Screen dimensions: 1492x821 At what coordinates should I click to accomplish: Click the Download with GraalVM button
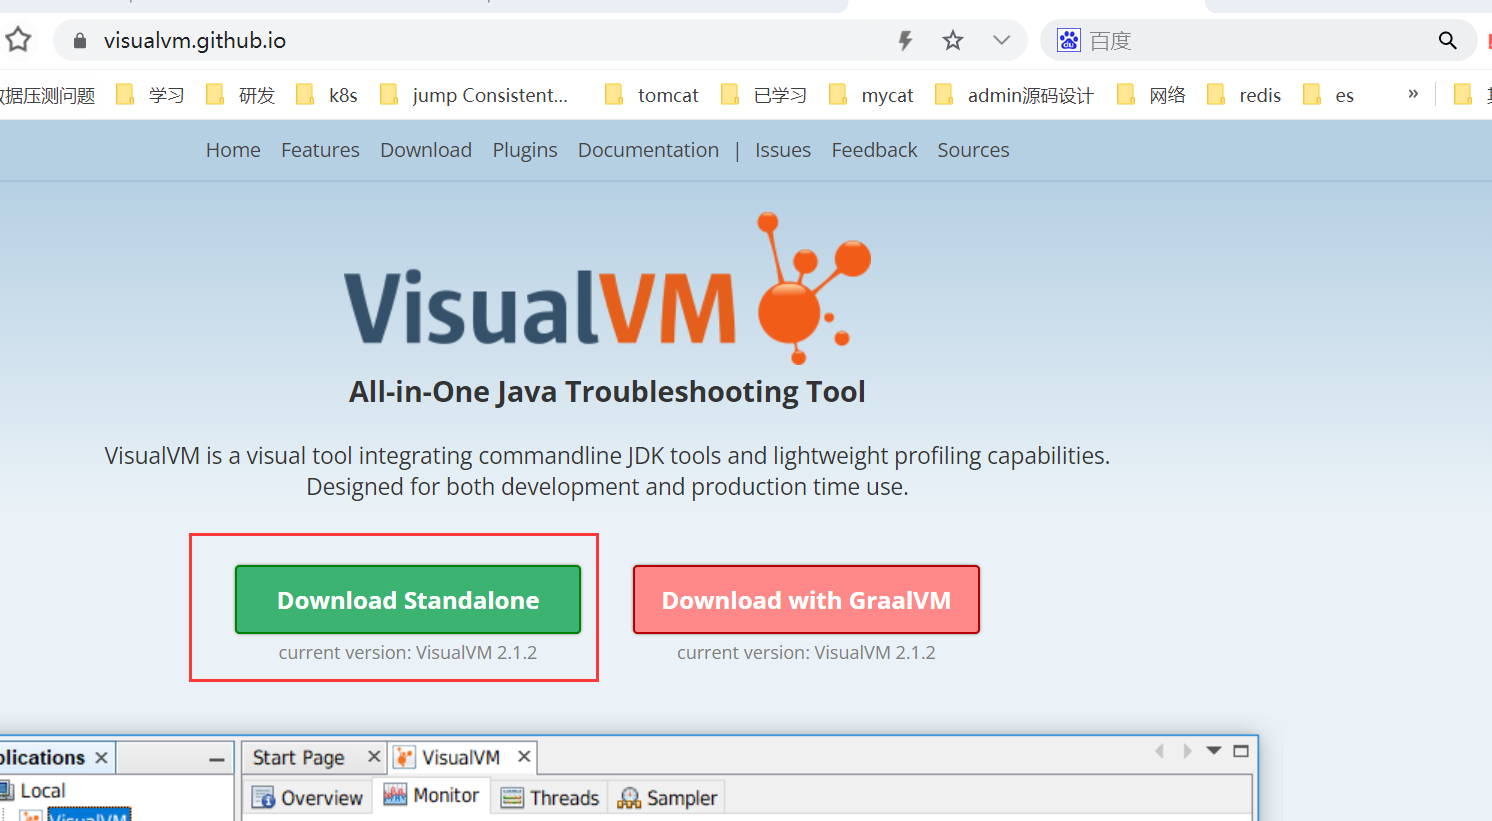[806, 600]
